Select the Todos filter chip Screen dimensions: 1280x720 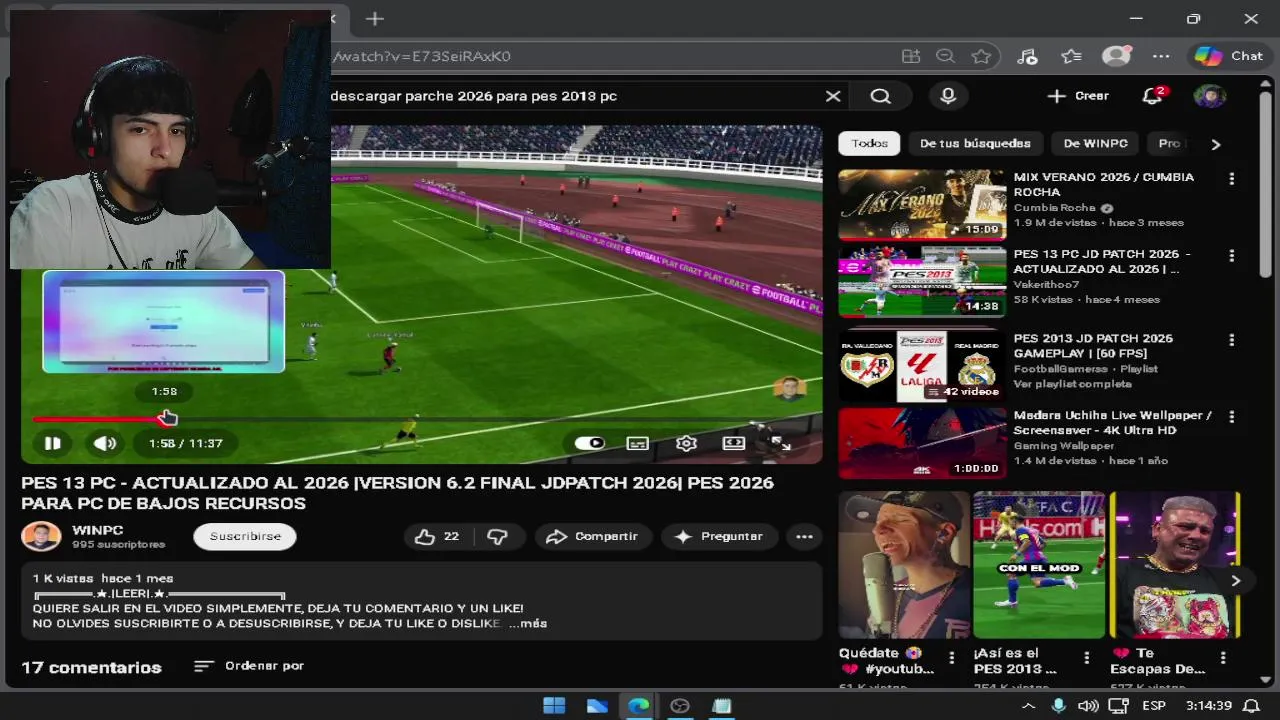869,143
